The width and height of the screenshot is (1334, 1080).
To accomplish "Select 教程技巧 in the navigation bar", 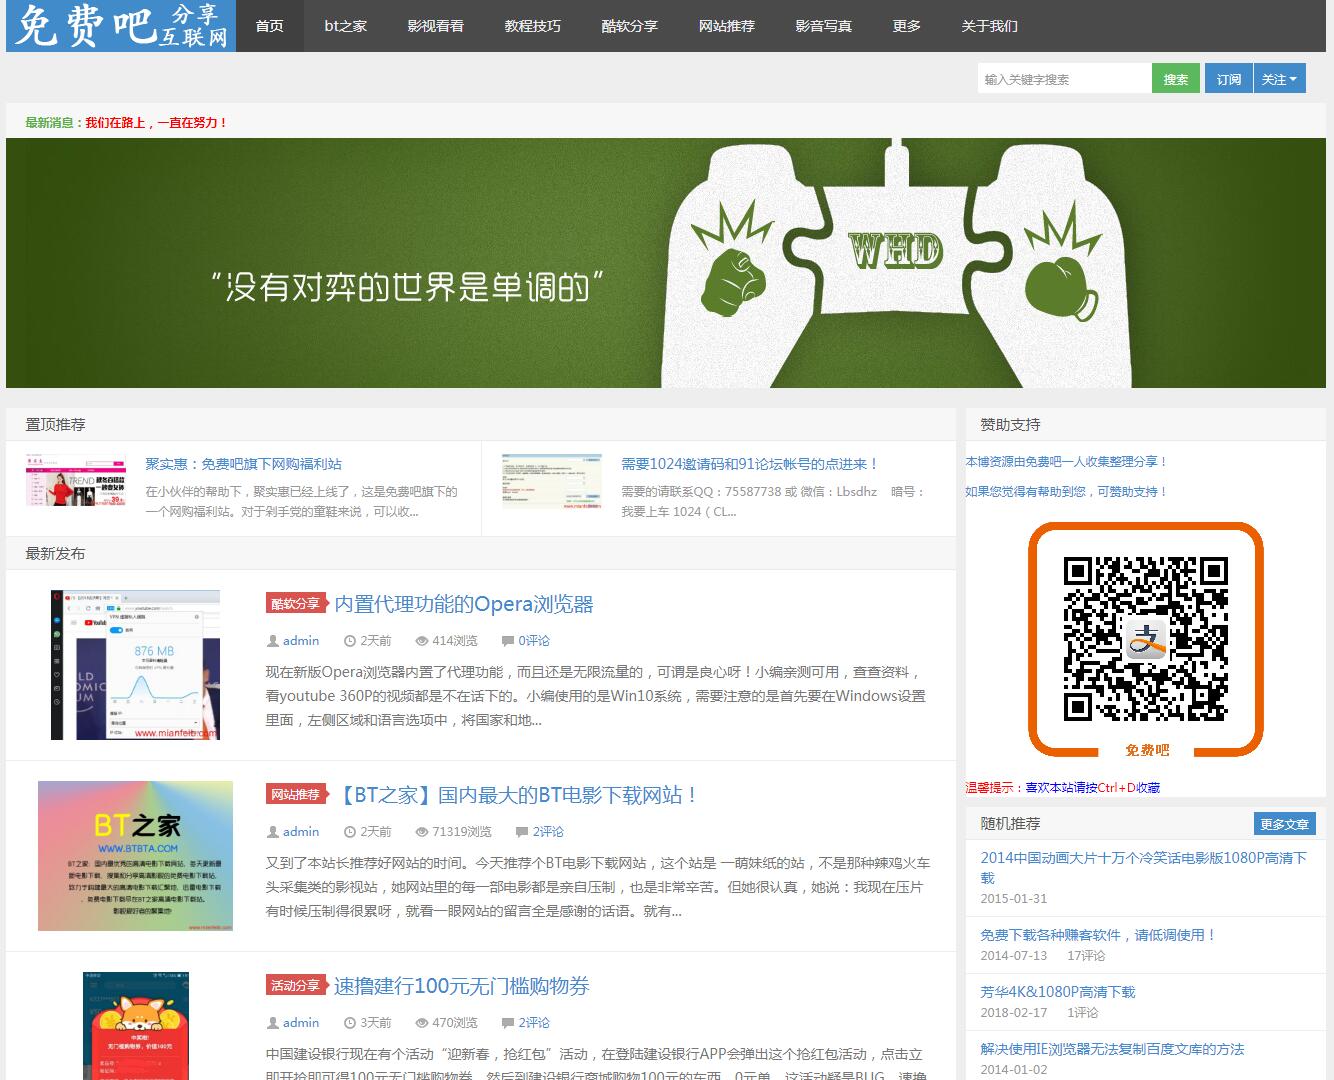I will coord(533,26).
